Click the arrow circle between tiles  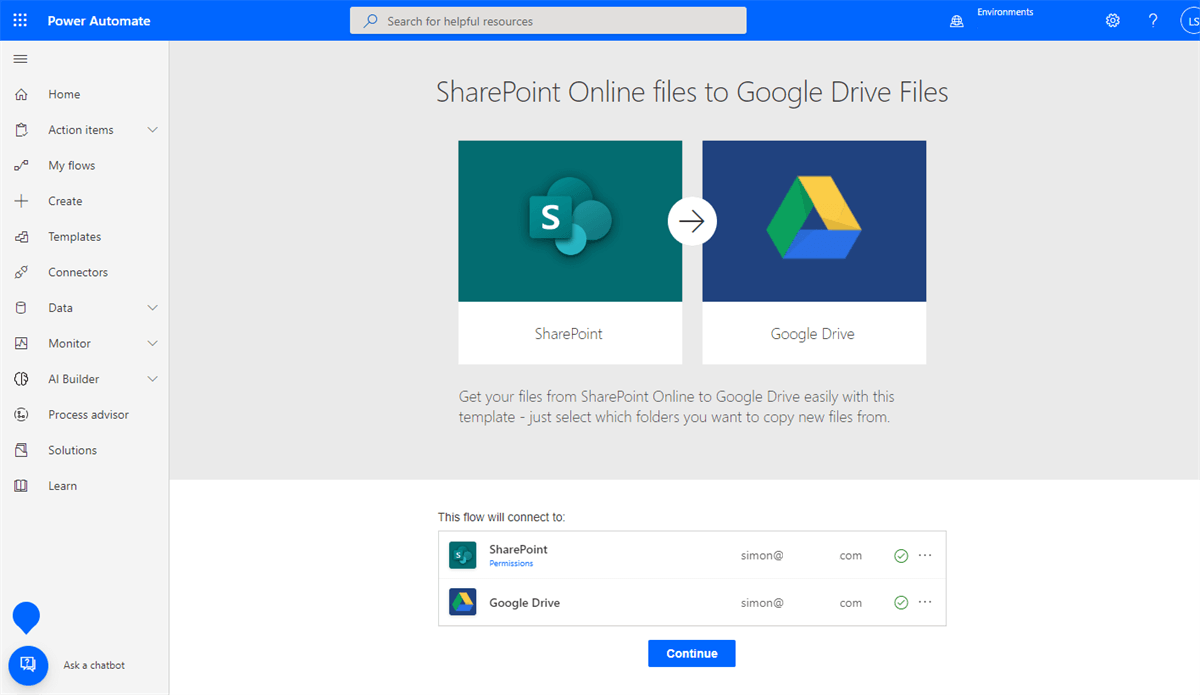(692, 221)
